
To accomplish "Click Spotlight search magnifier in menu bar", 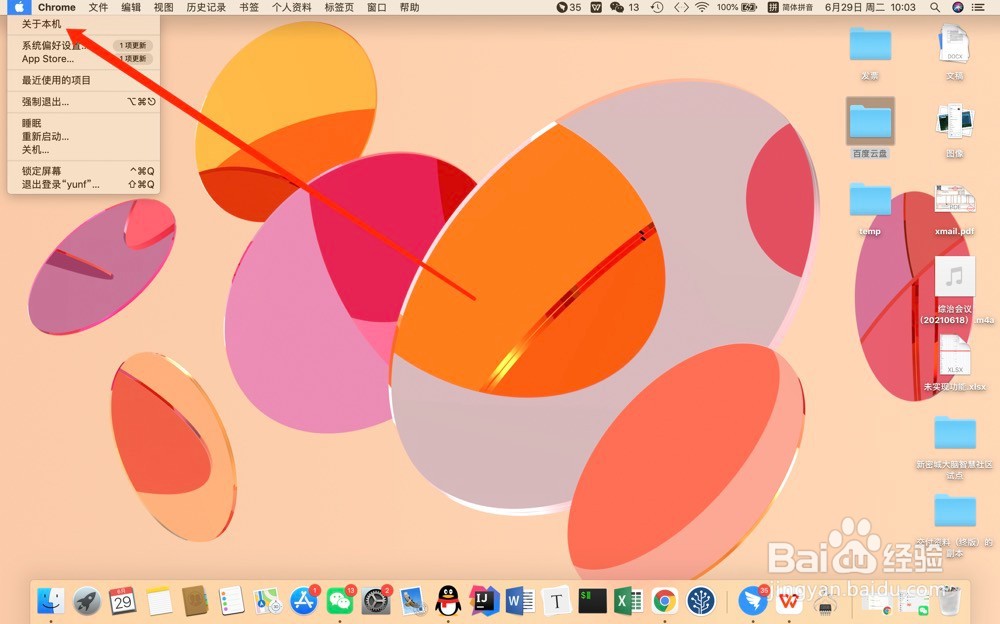I will click(x=934, y=7).
